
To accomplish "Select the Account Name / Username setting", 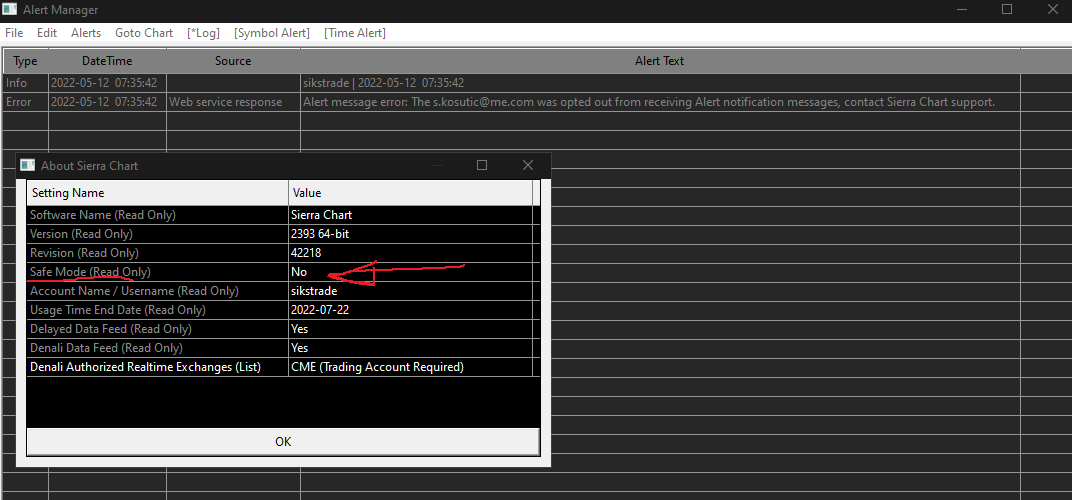I will pos(157,291).
